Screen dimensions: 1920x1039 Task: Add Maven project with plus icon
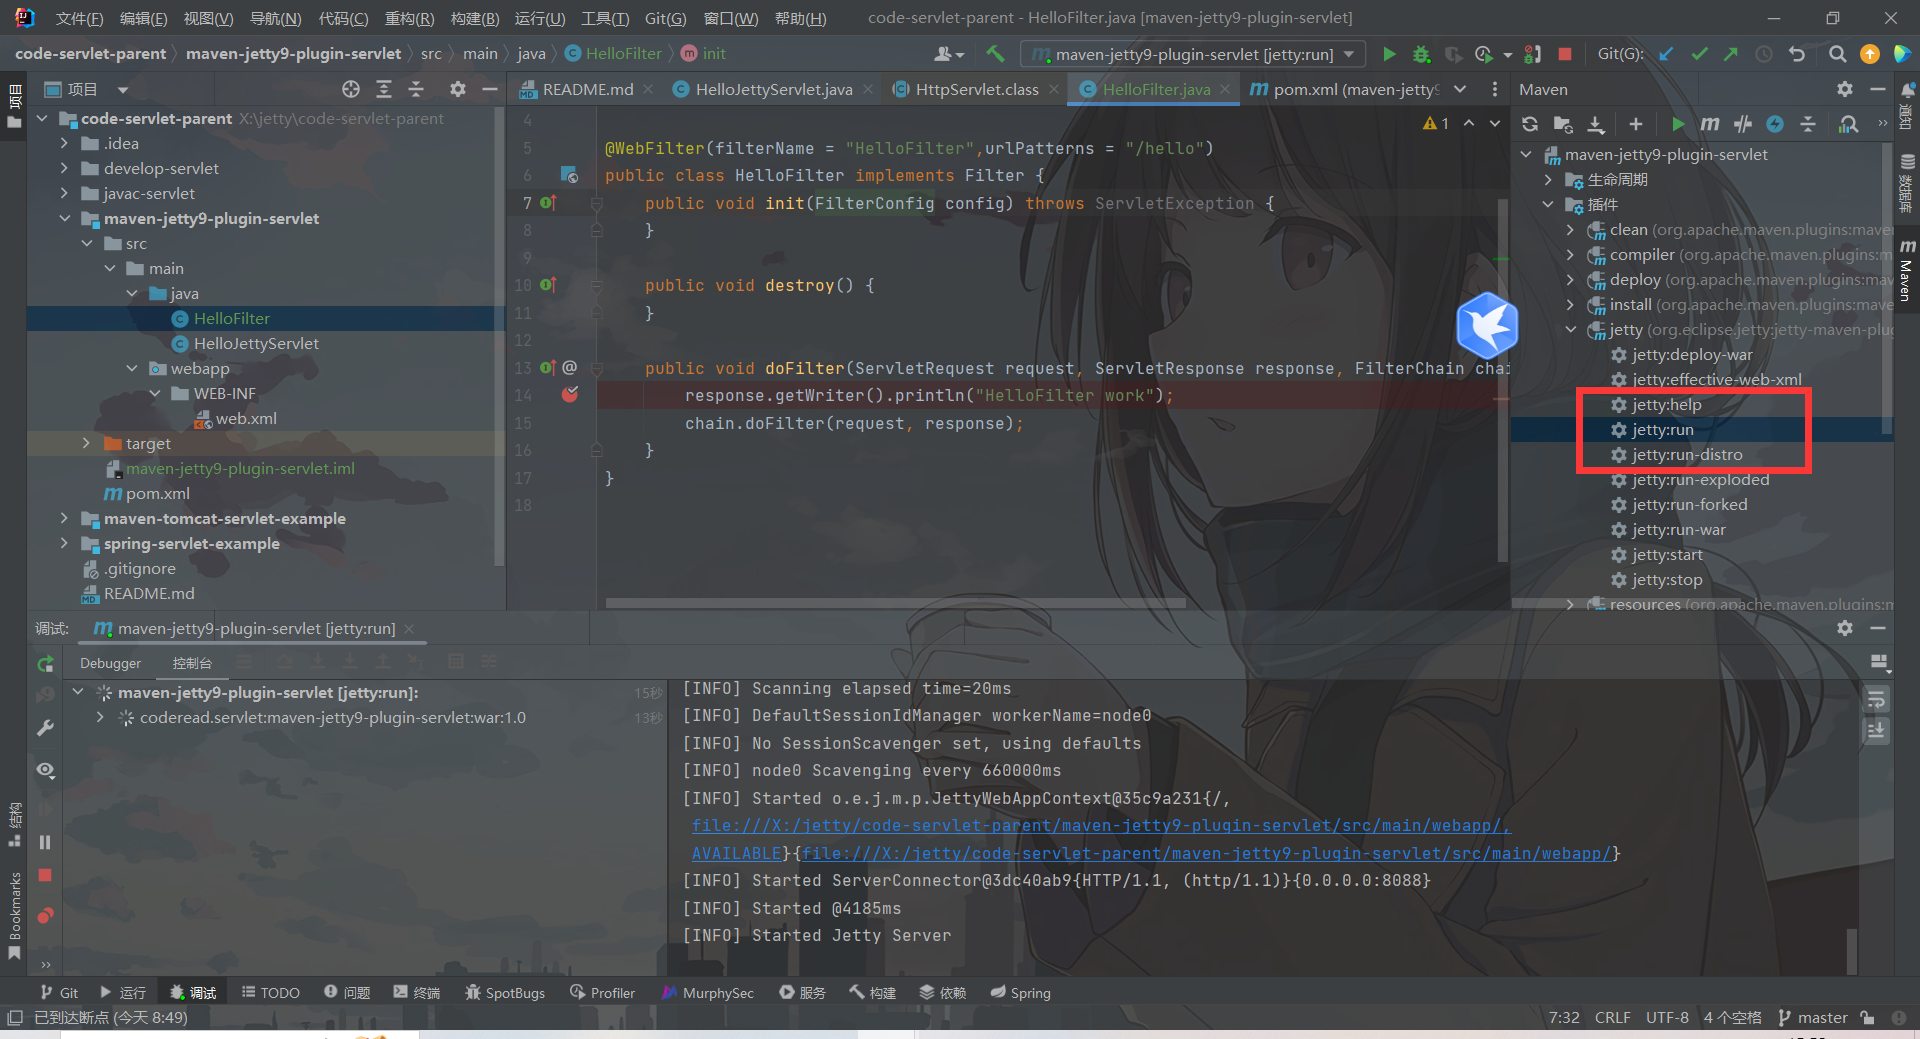pyautogui.click(x=1635, y=124)
